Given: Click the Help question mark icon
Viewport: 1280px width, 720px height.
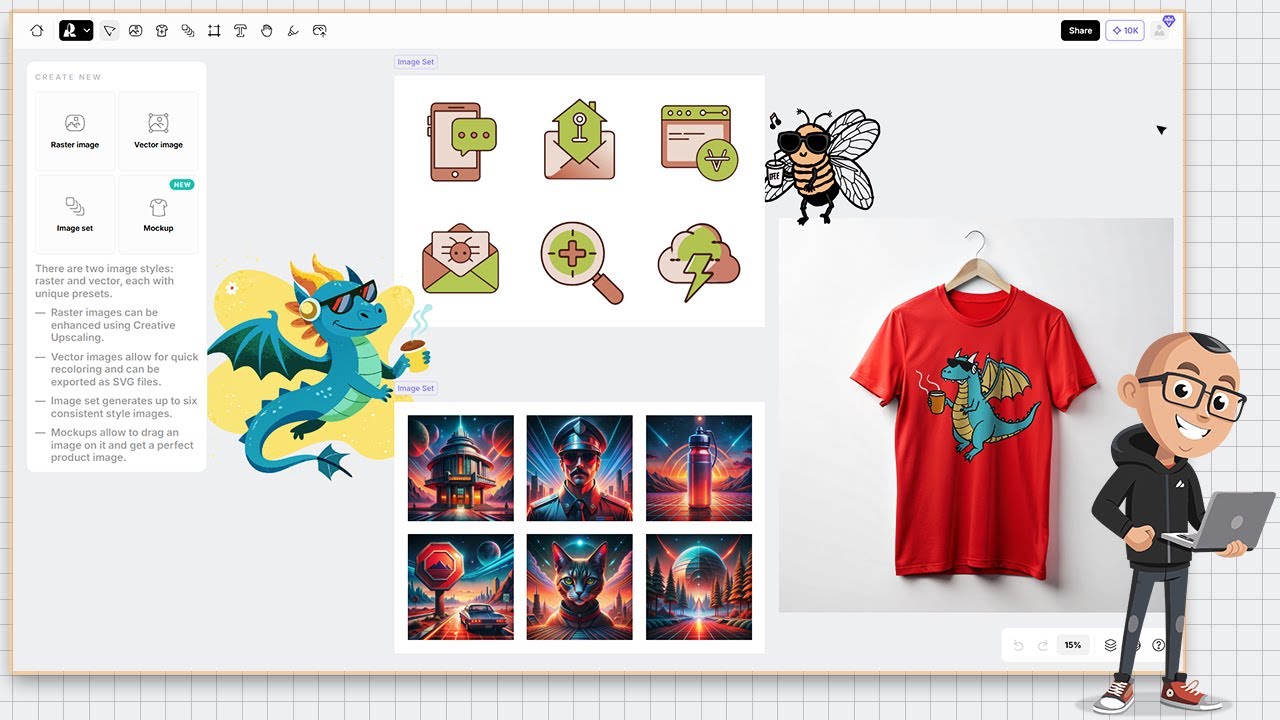Looking at the screenshot, I should click(1159, 645).
